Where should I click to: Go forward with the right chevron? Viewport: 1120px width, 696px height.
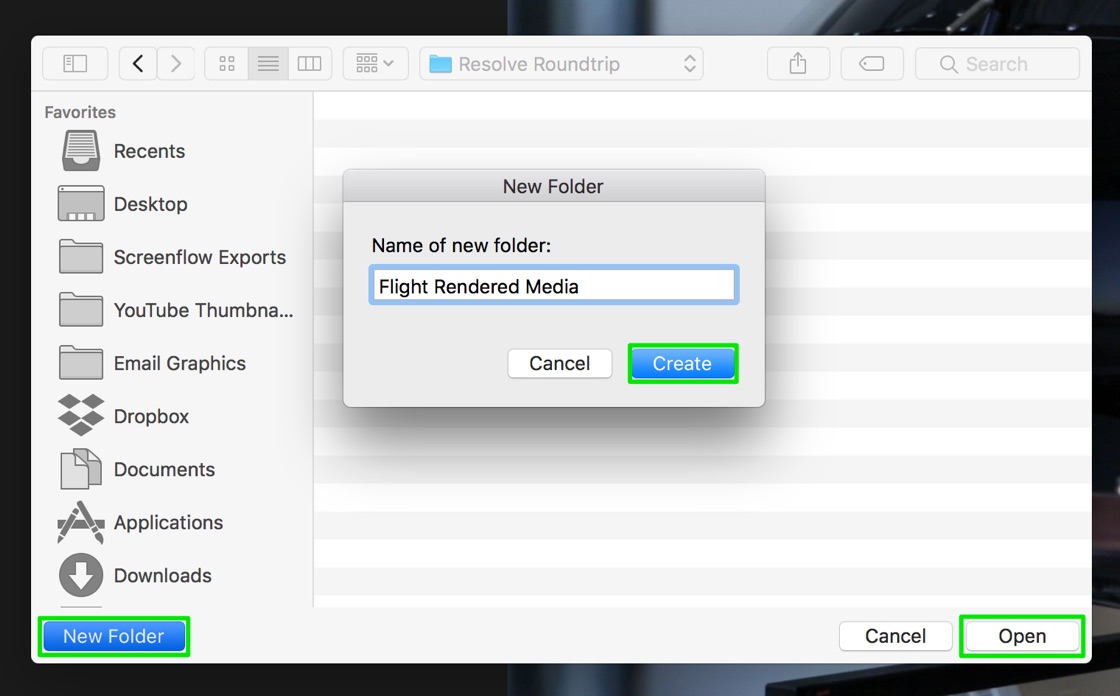click(x=176, y=64)
